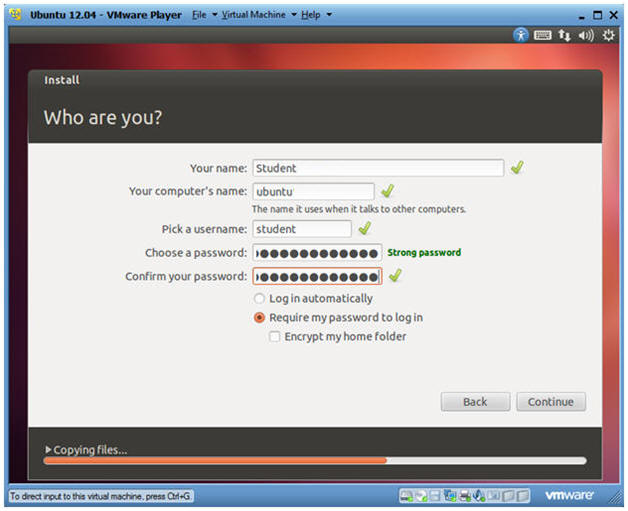Click the printer device status icon

click(465, 497)
